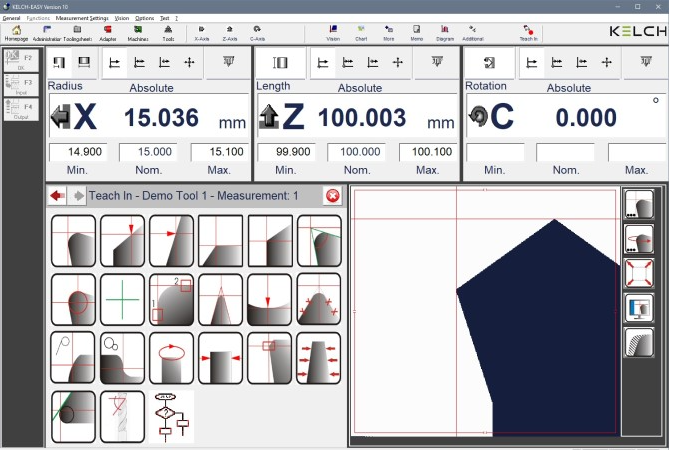
Task: Click the X Nom field showing 15.000
Action: point(148,152)
